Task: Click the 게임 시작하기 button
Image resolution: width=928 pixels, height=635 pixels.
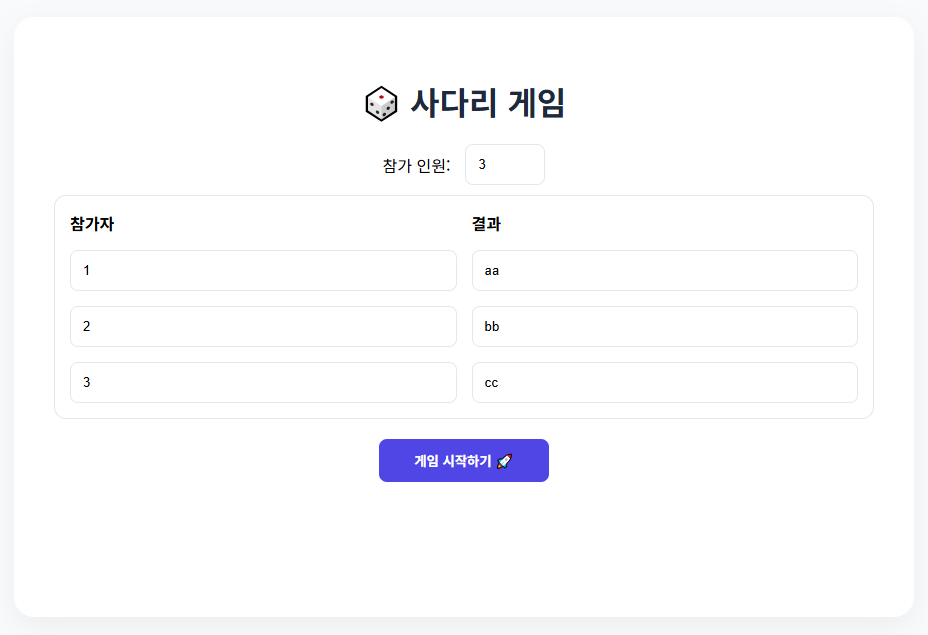Action: (463, 460)
